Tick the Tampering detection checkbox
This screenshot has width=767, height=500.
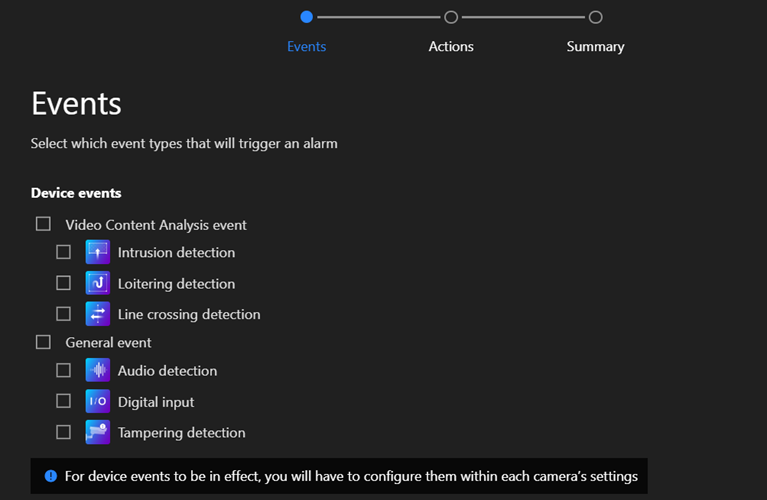click(64, 432)
